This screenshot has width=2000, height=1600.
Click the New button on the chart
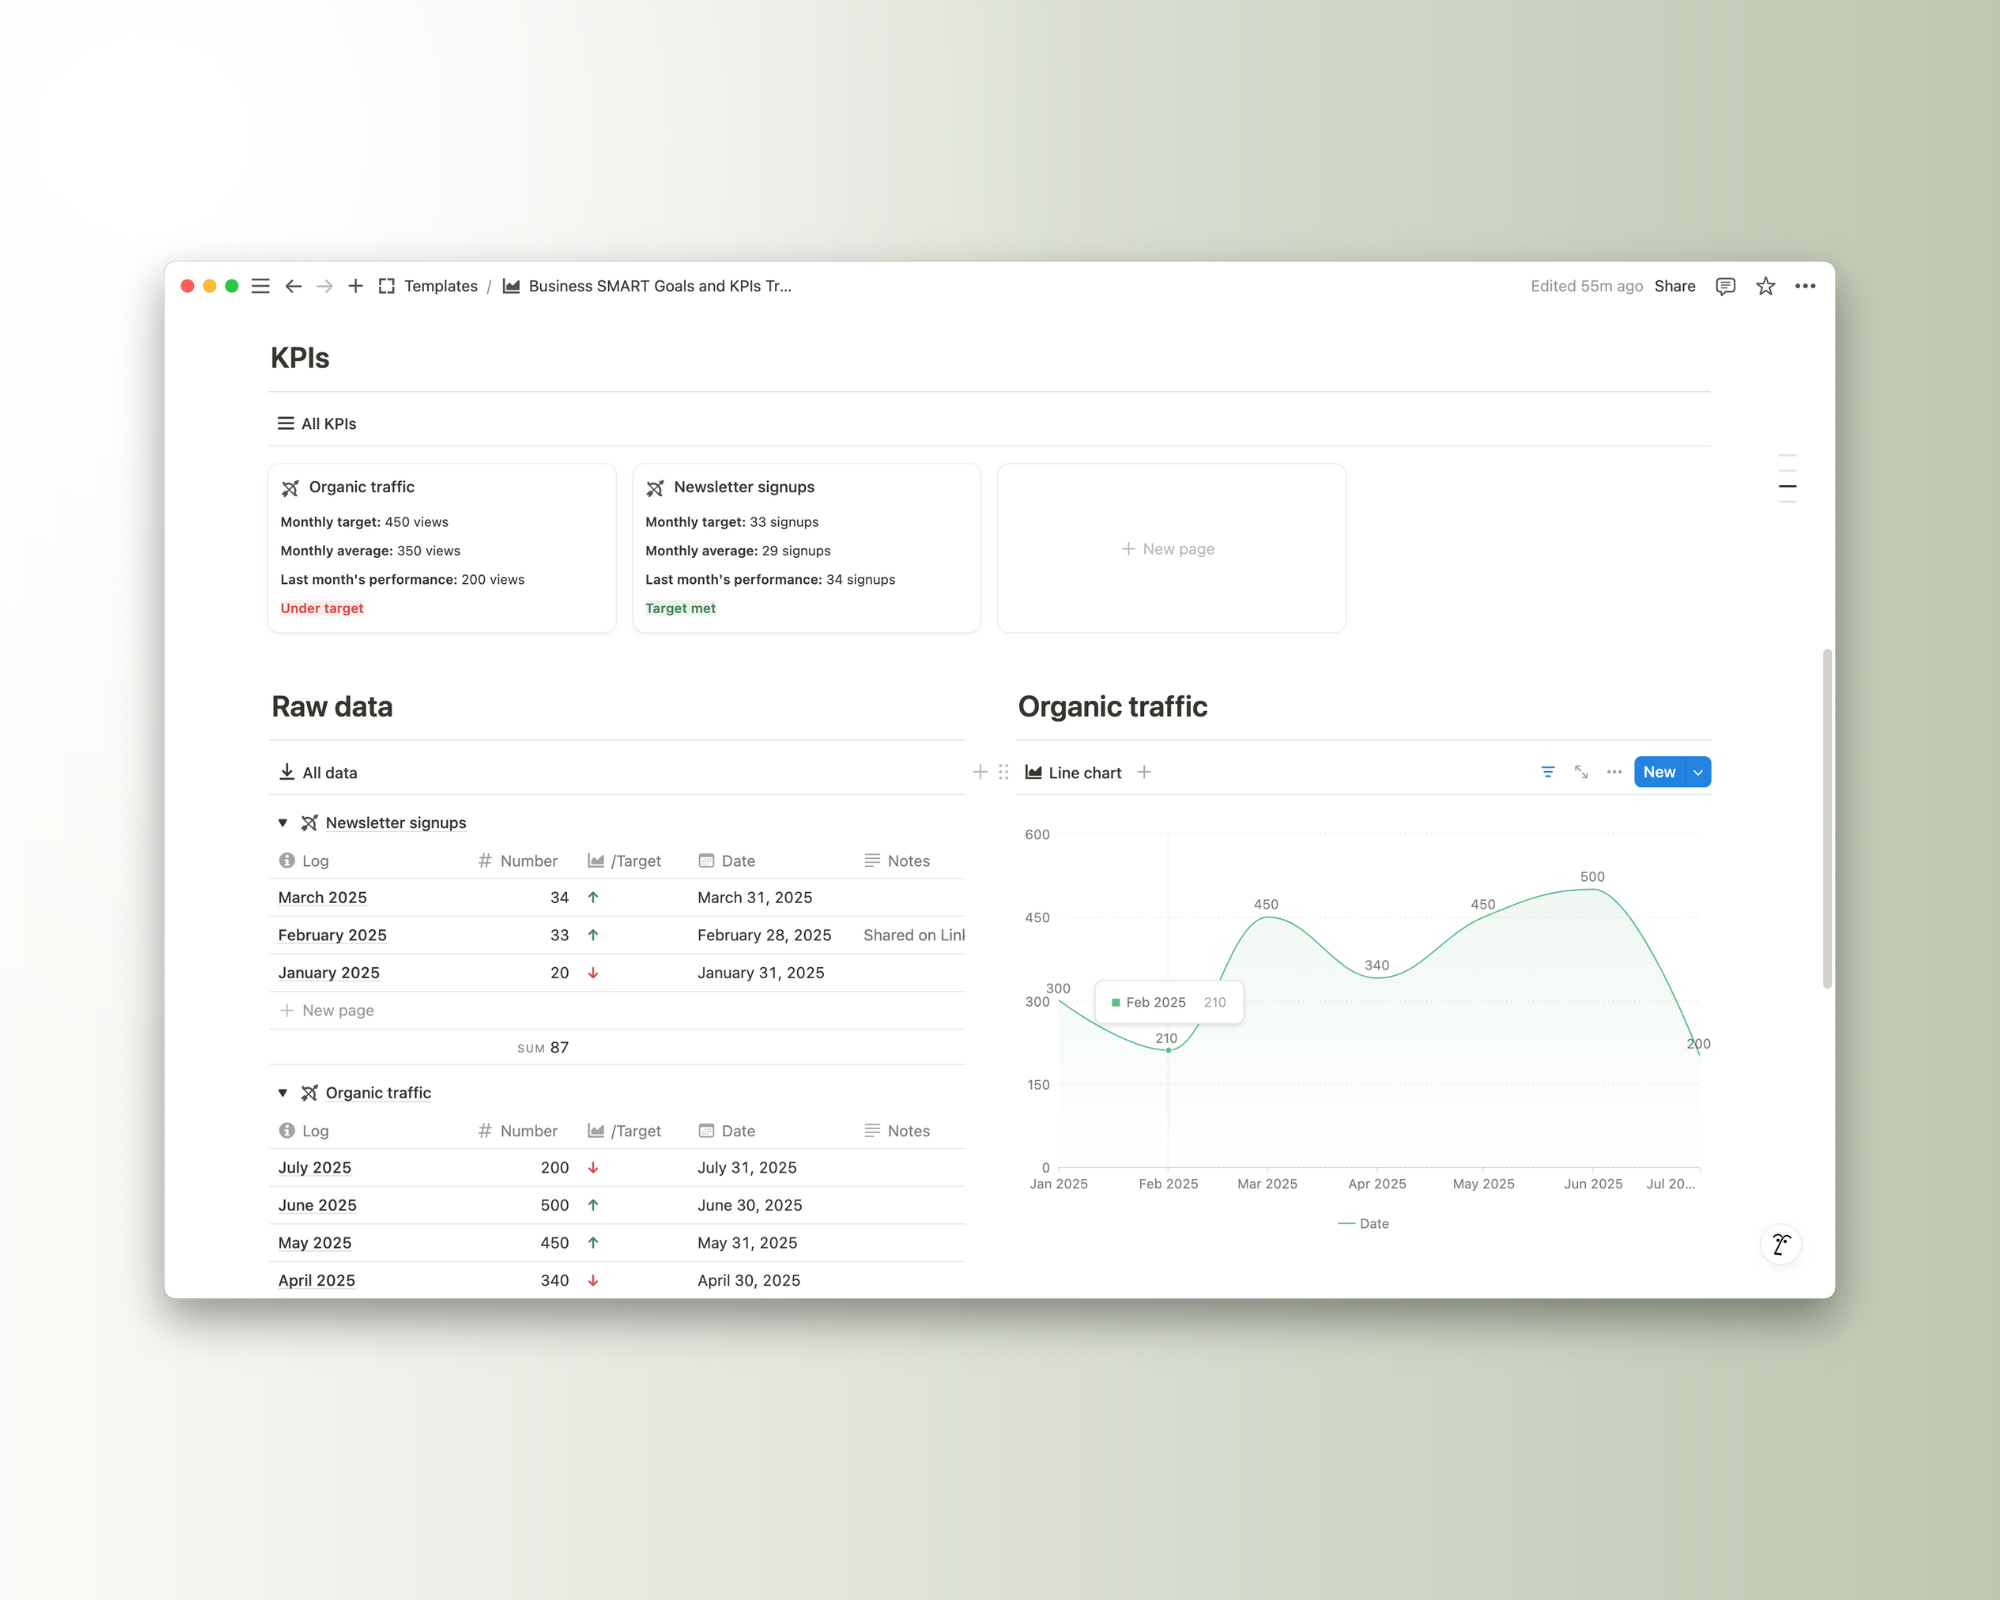point(1658,772)
